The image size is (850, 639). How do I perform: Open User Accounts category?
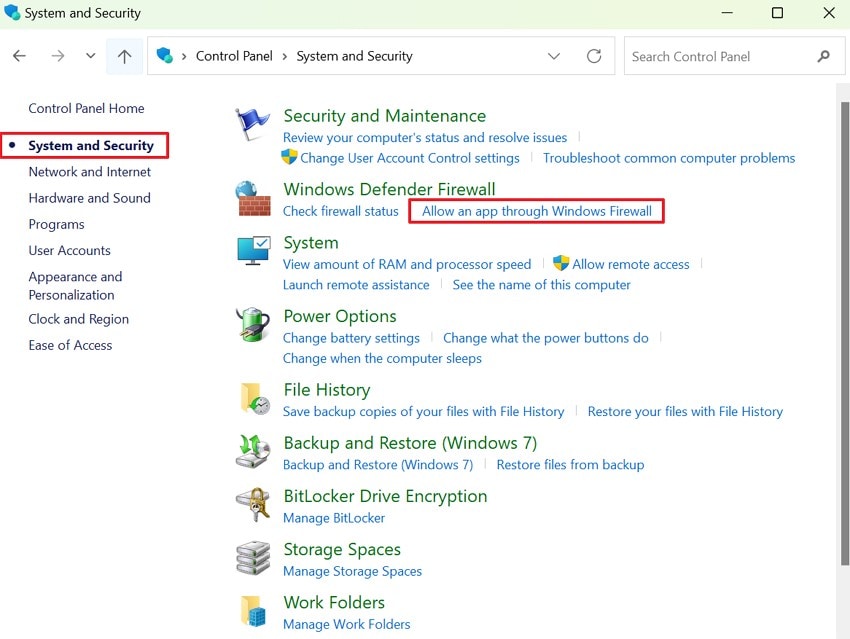point(69,250)
